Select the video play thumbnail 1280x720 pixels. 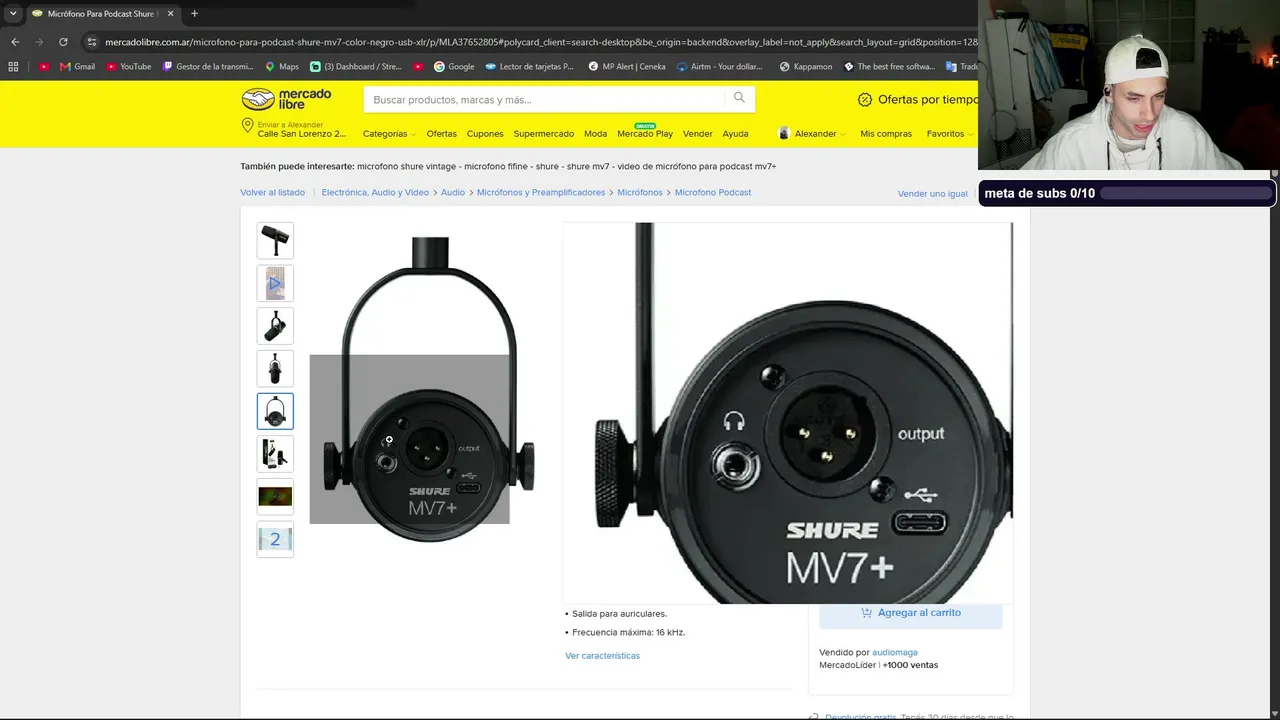click(275, 284)
